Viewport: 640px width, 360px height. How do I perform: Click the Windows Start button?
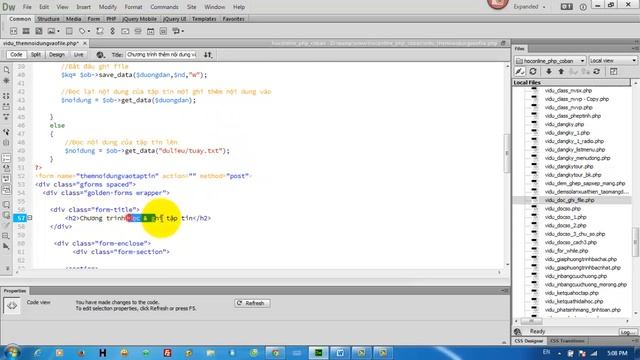pos(12,352)
